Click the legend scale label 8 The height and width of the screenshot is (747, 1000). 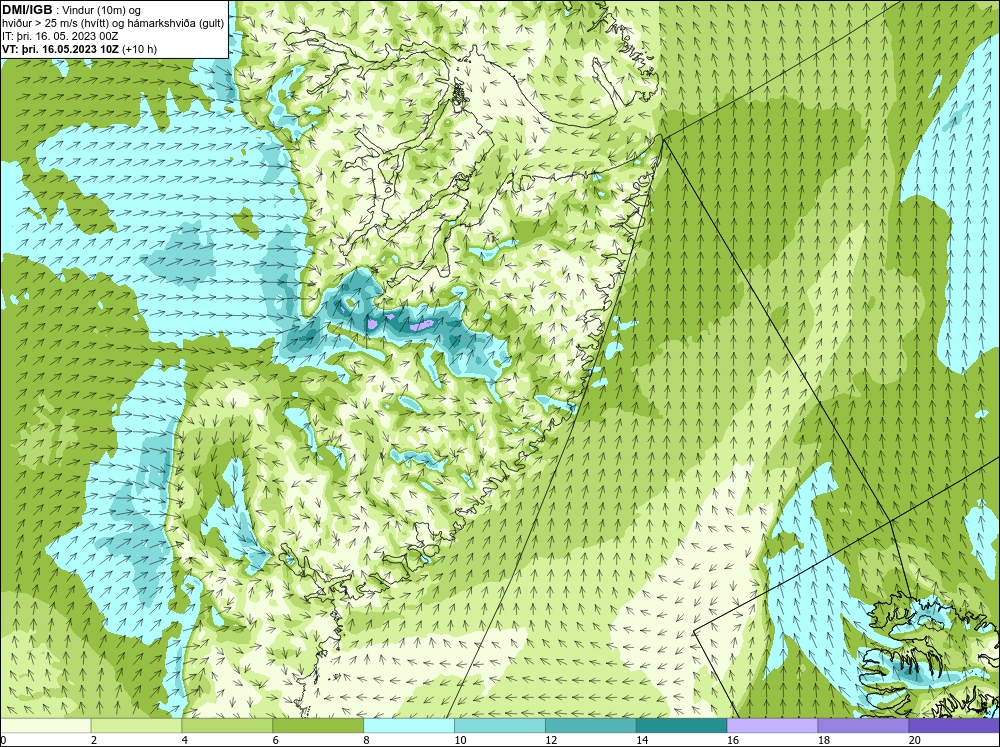[367, 740]
